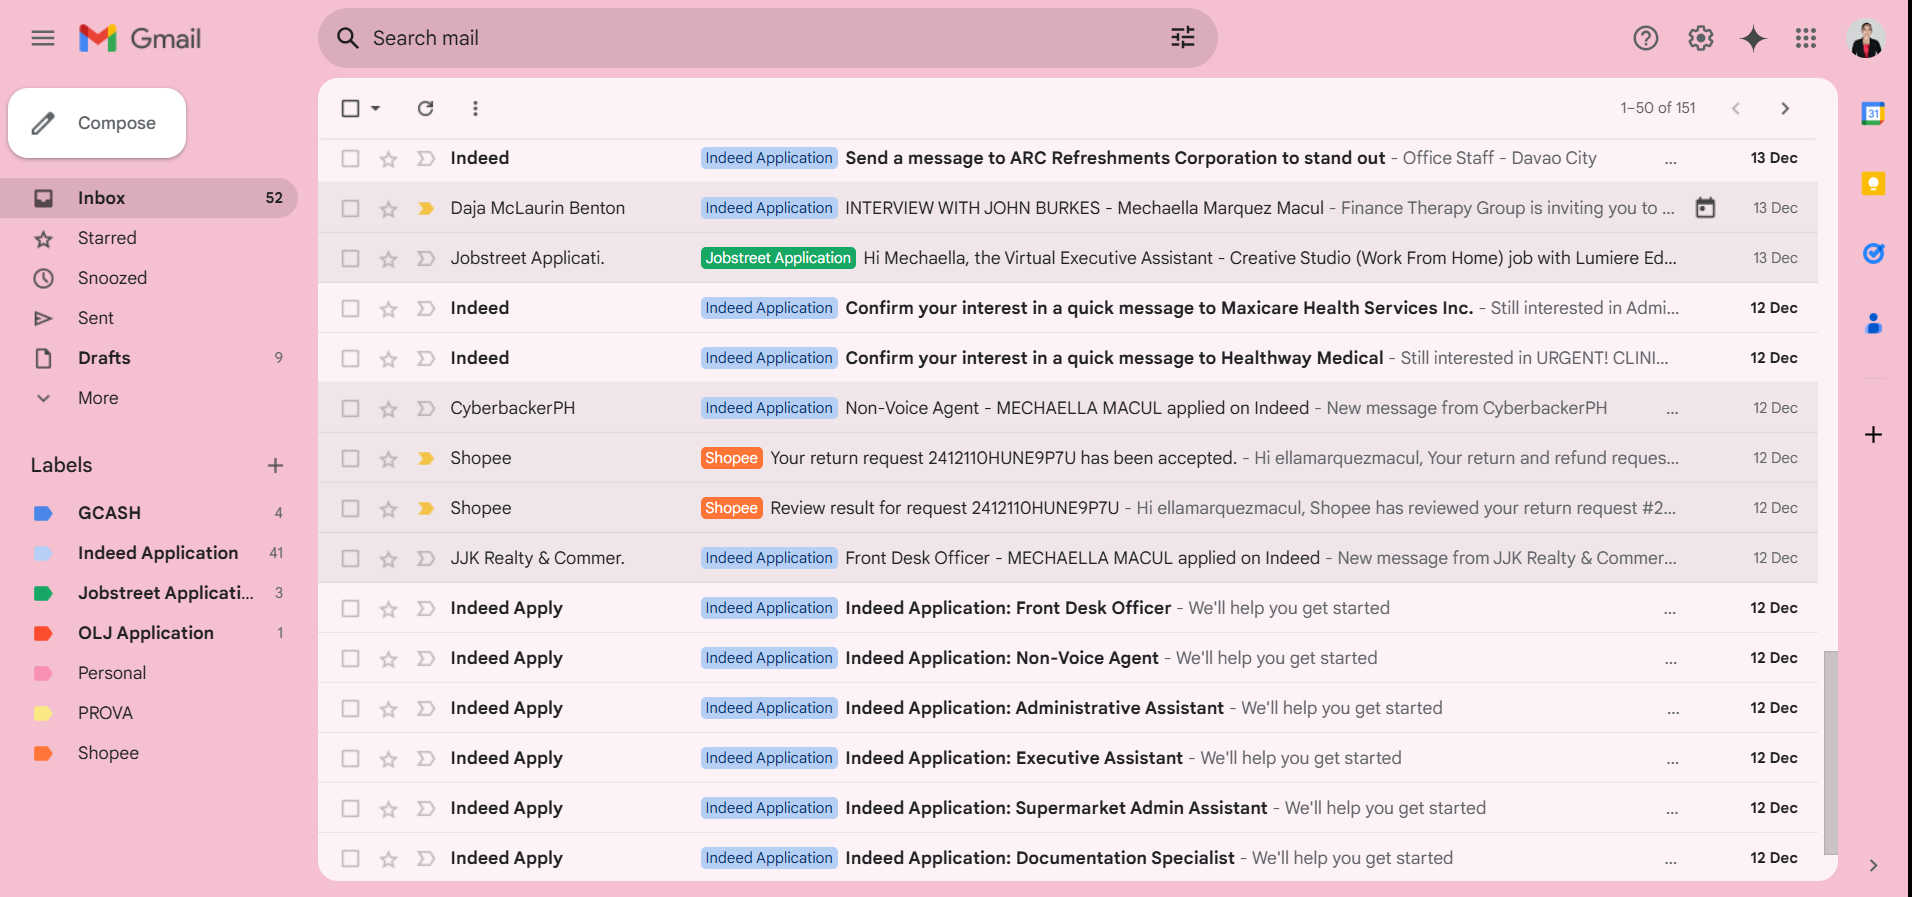Star the Daja McLaurin Benton email
The height and width of the screenshot is (897, 1912).
point(389,208)
